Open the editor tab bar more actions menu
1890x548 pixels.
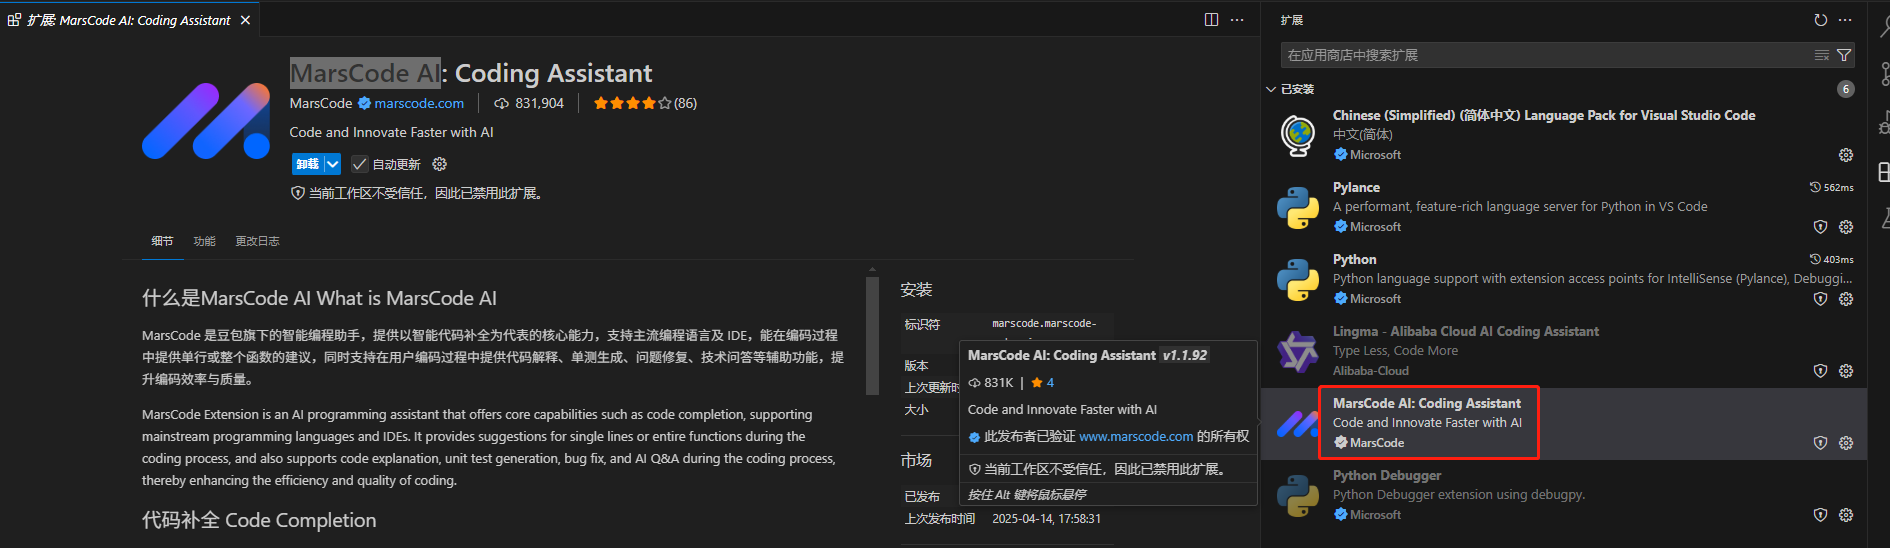point(1237,19)
